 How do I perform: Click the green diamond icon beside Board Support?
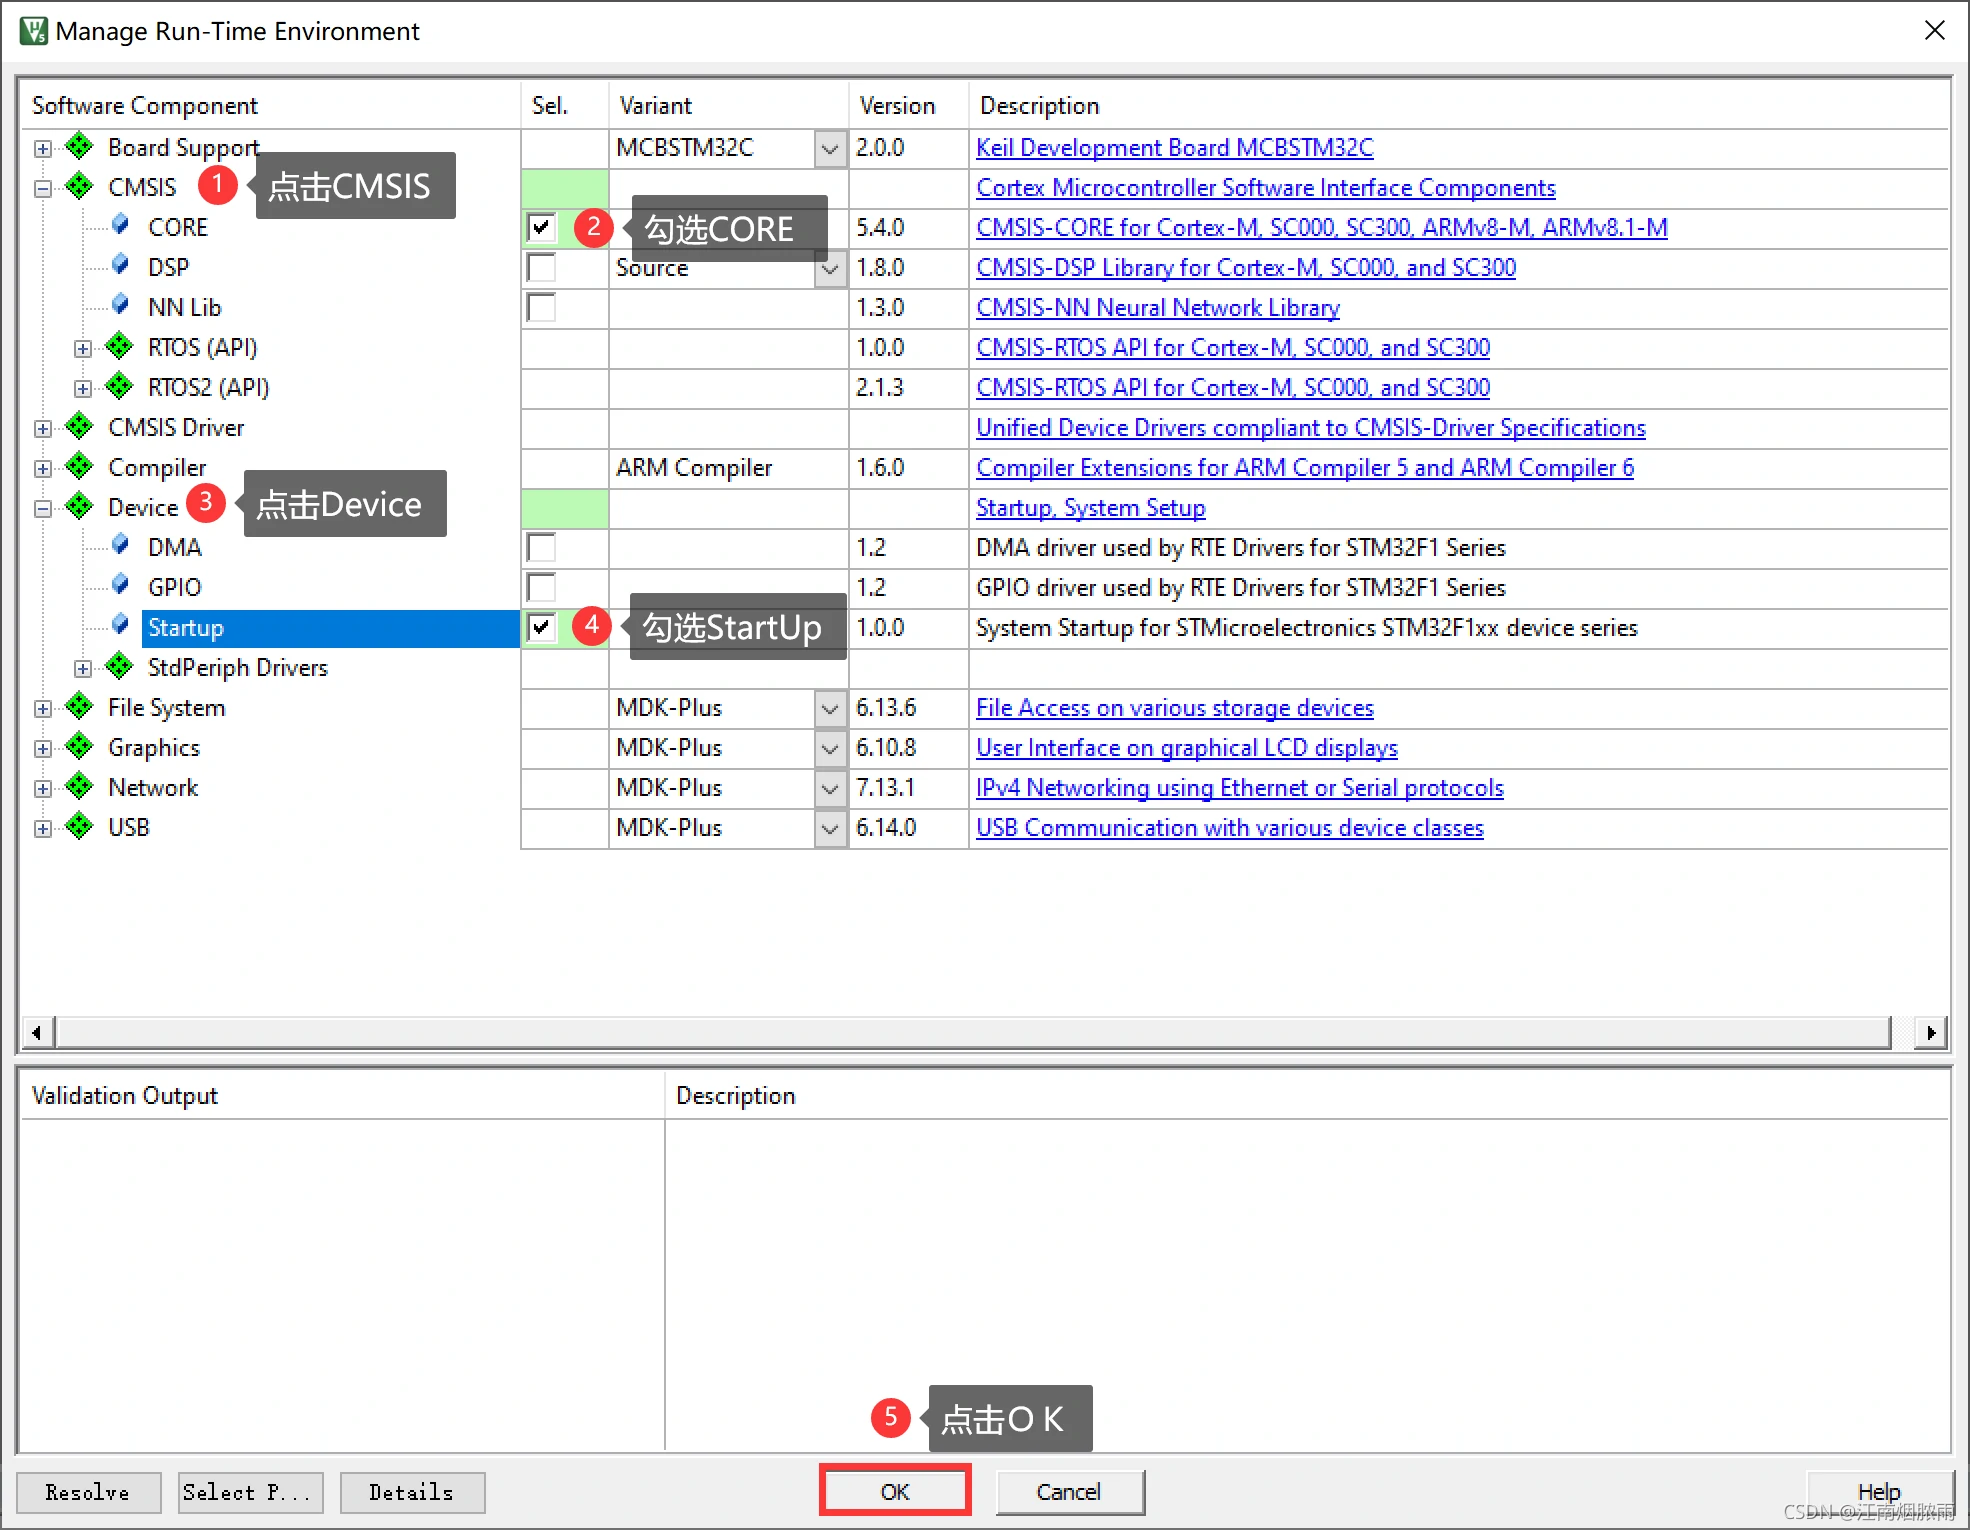pyautogui.click(x=79, y=147)
